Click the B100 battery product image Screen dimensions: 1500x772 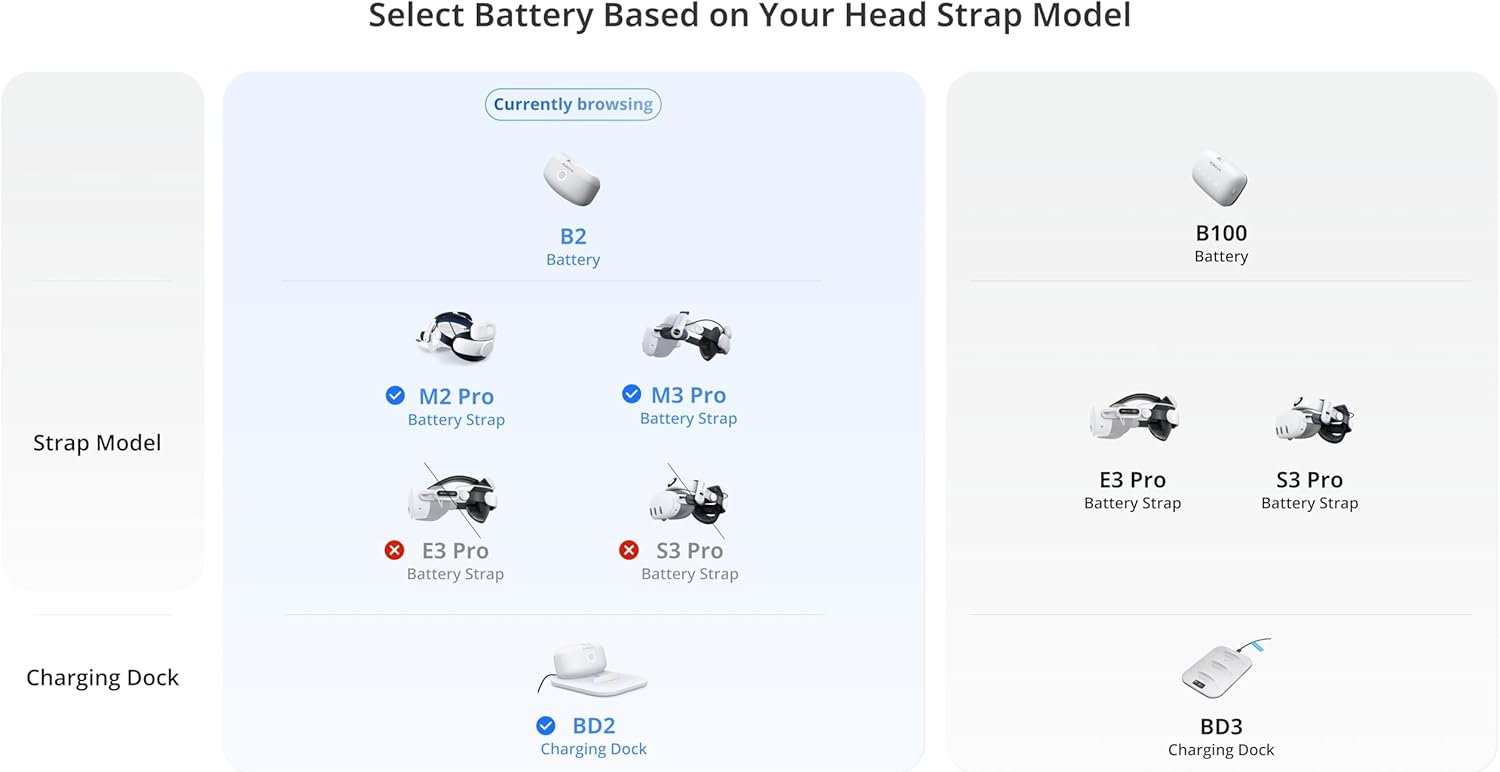click(x=1220, y=178)
